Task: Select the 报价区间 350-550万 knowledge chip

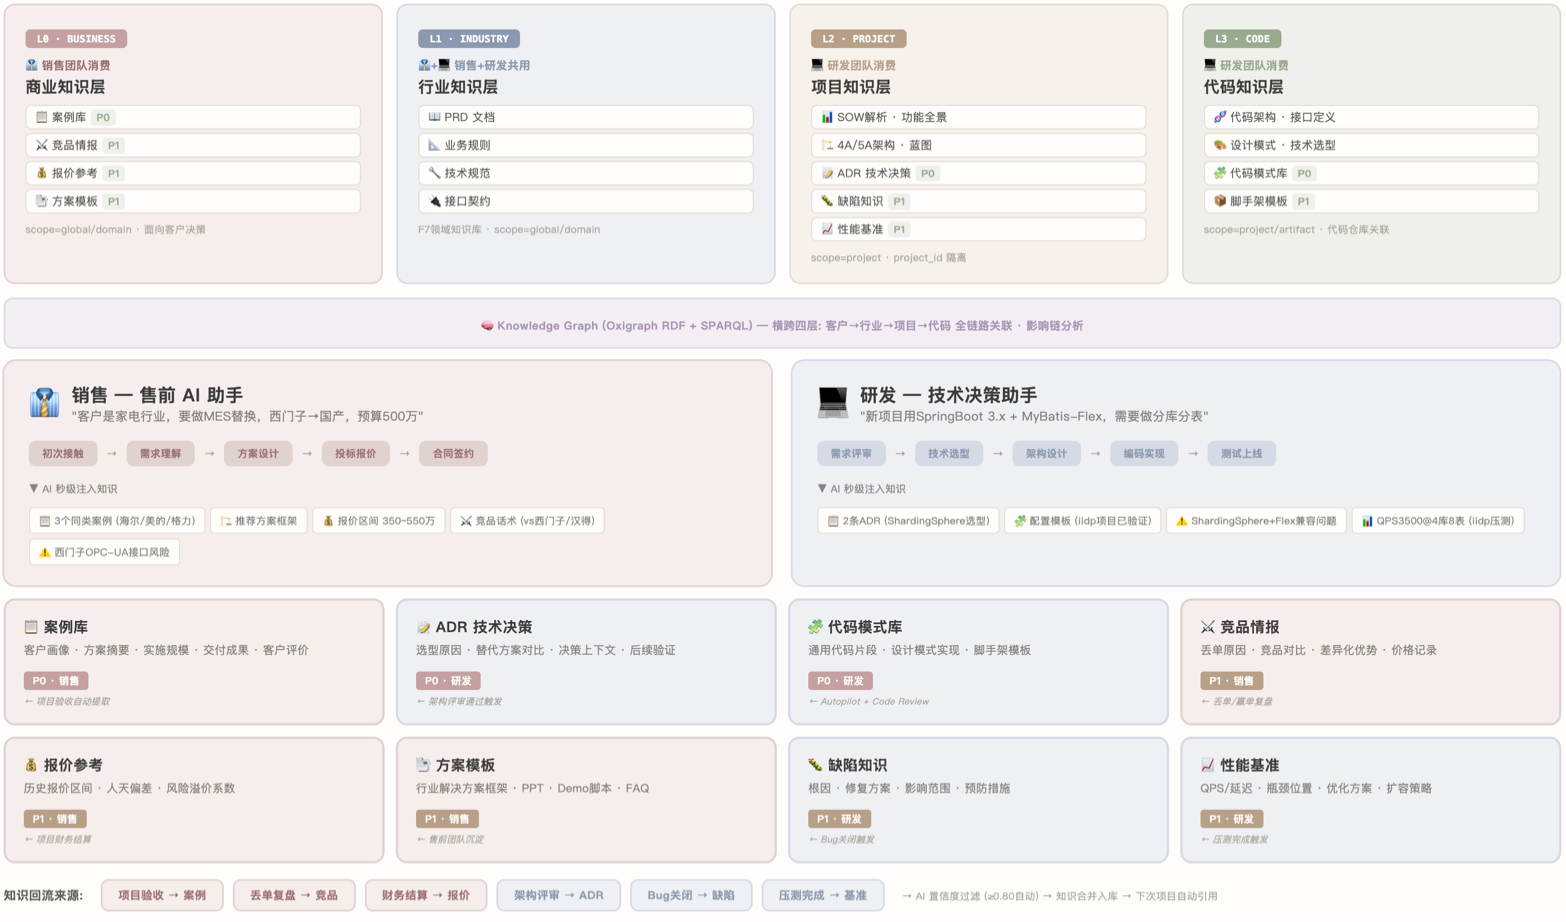Action: point(379,521)
